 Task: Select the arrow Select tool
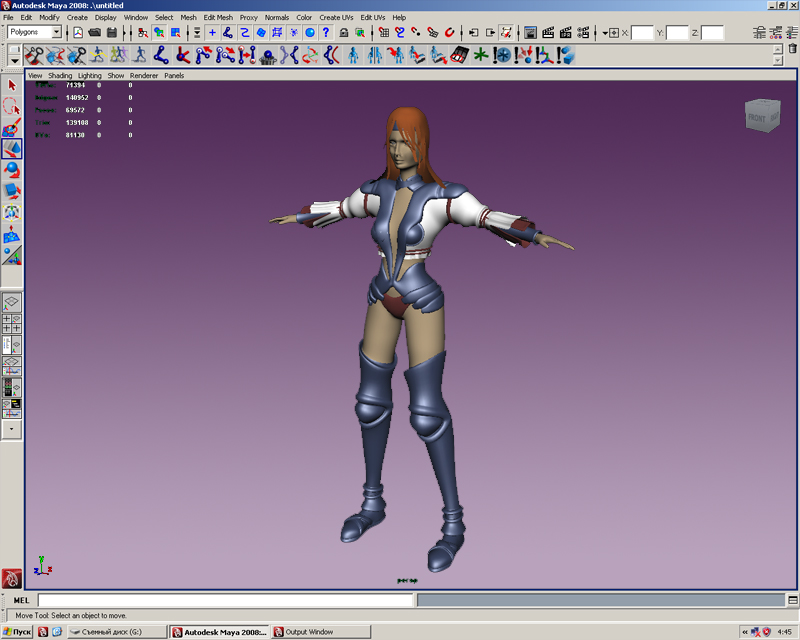click(x=12, y=86)
